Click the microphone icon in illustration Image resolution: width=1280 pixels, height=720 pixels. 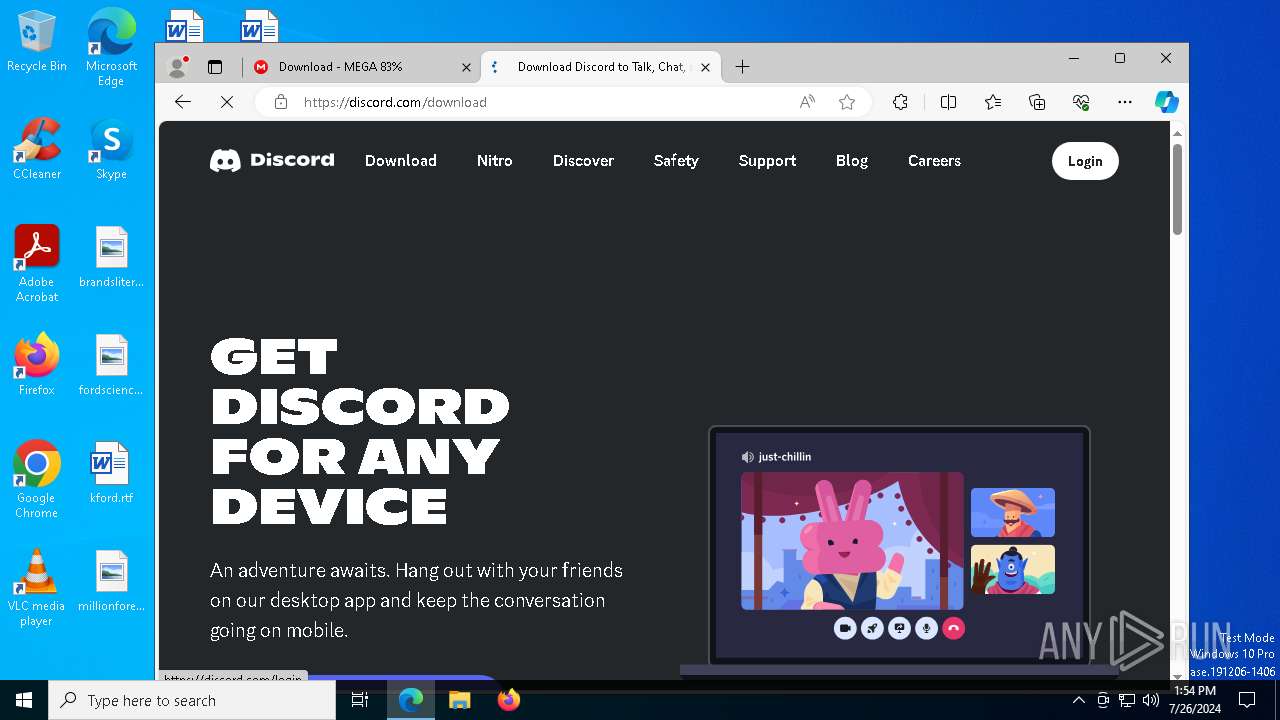click(926, 628)
